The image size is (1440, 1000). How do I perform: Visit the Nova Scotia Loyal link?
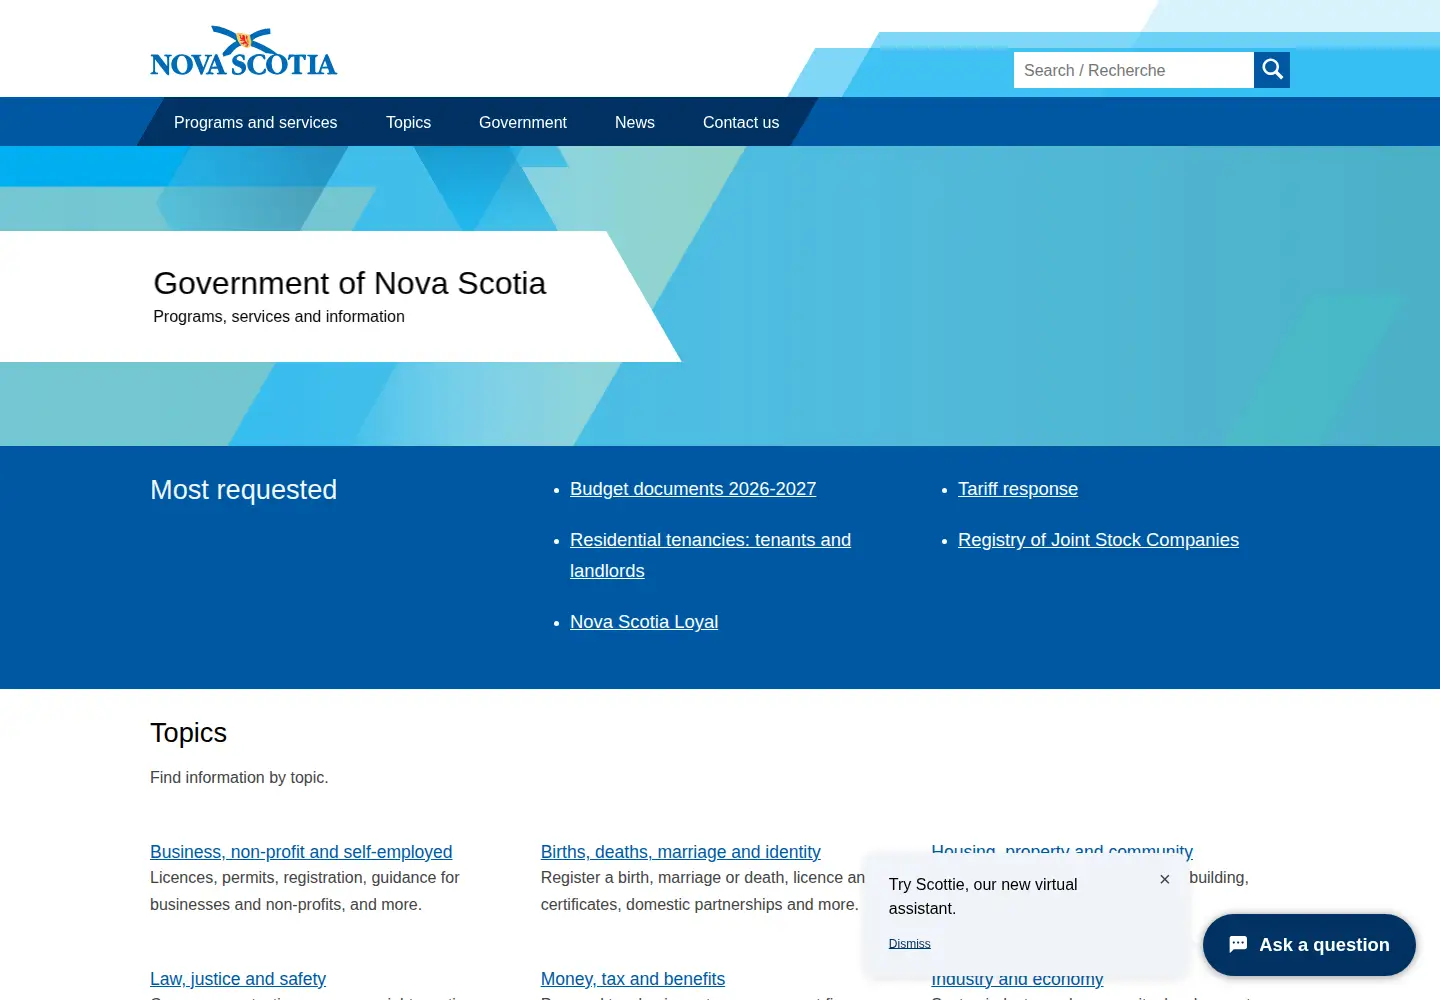tap(644, 622)
